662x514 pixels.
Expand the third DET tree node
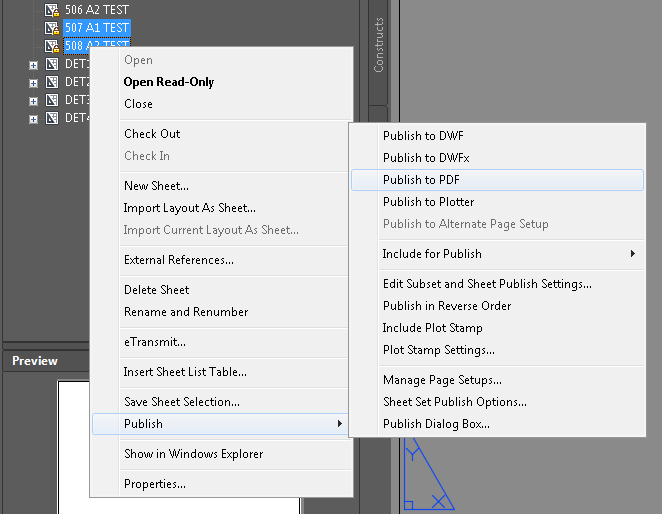pyautogui.click(x=33, y=101)
